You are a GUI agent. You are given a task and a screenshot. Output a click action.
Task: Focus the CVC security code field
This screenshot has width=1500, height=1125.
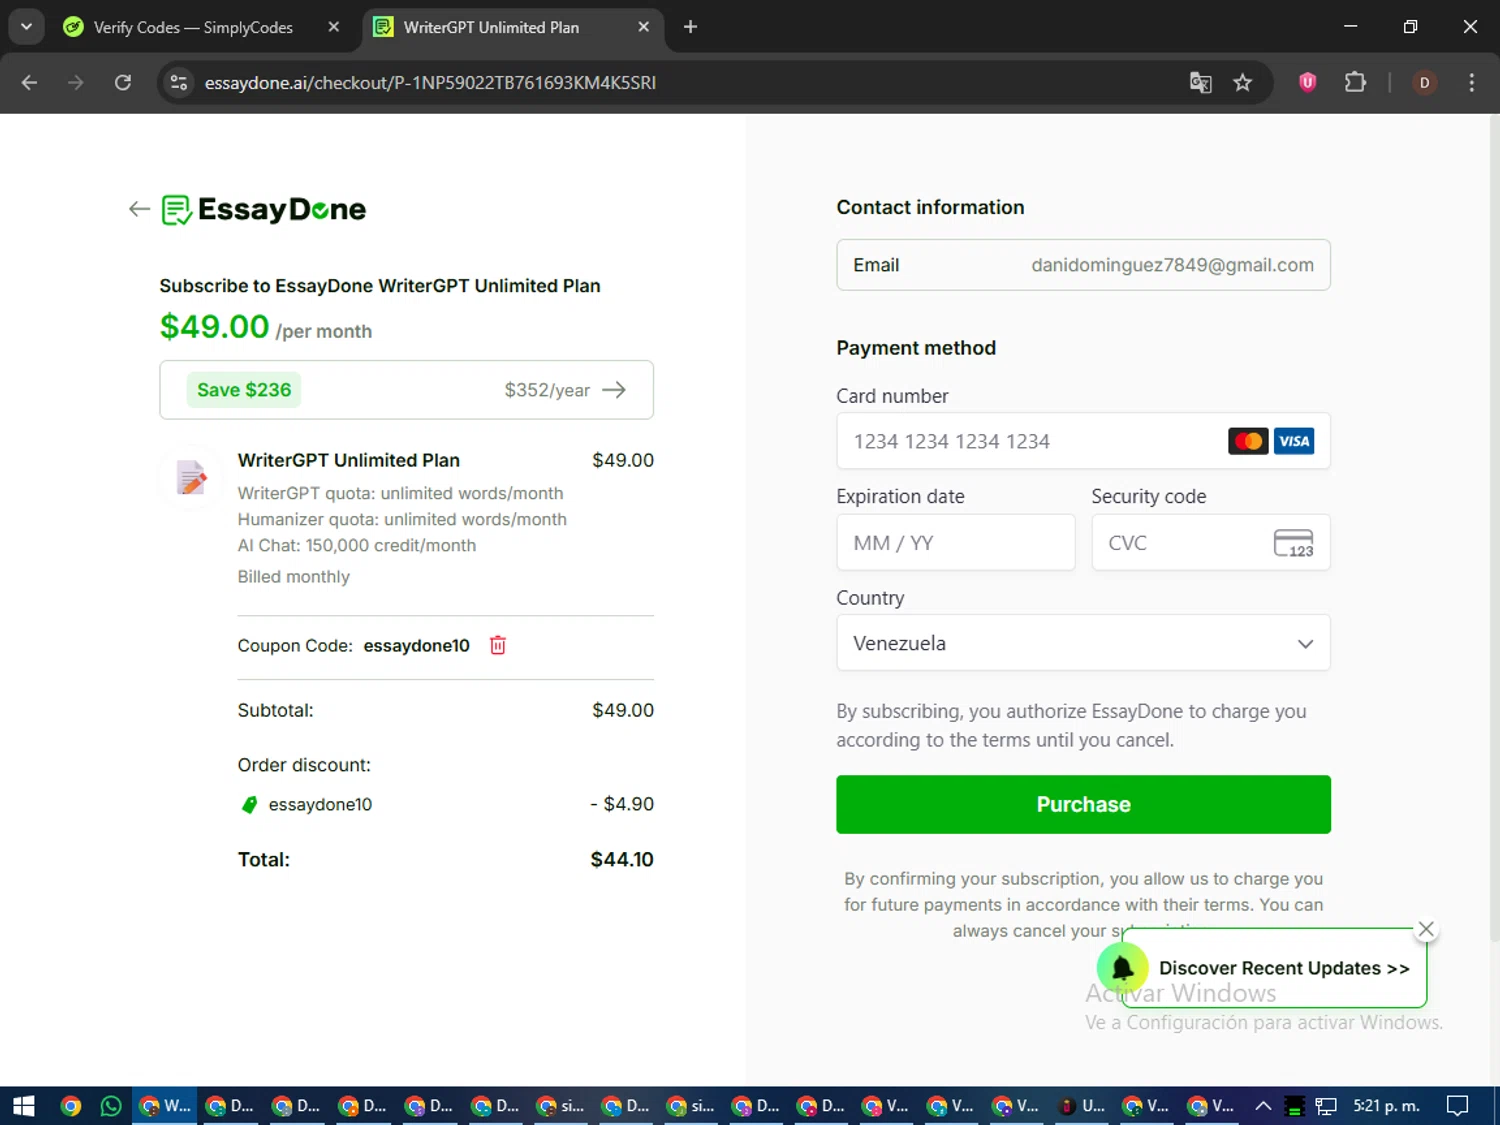1211,543
